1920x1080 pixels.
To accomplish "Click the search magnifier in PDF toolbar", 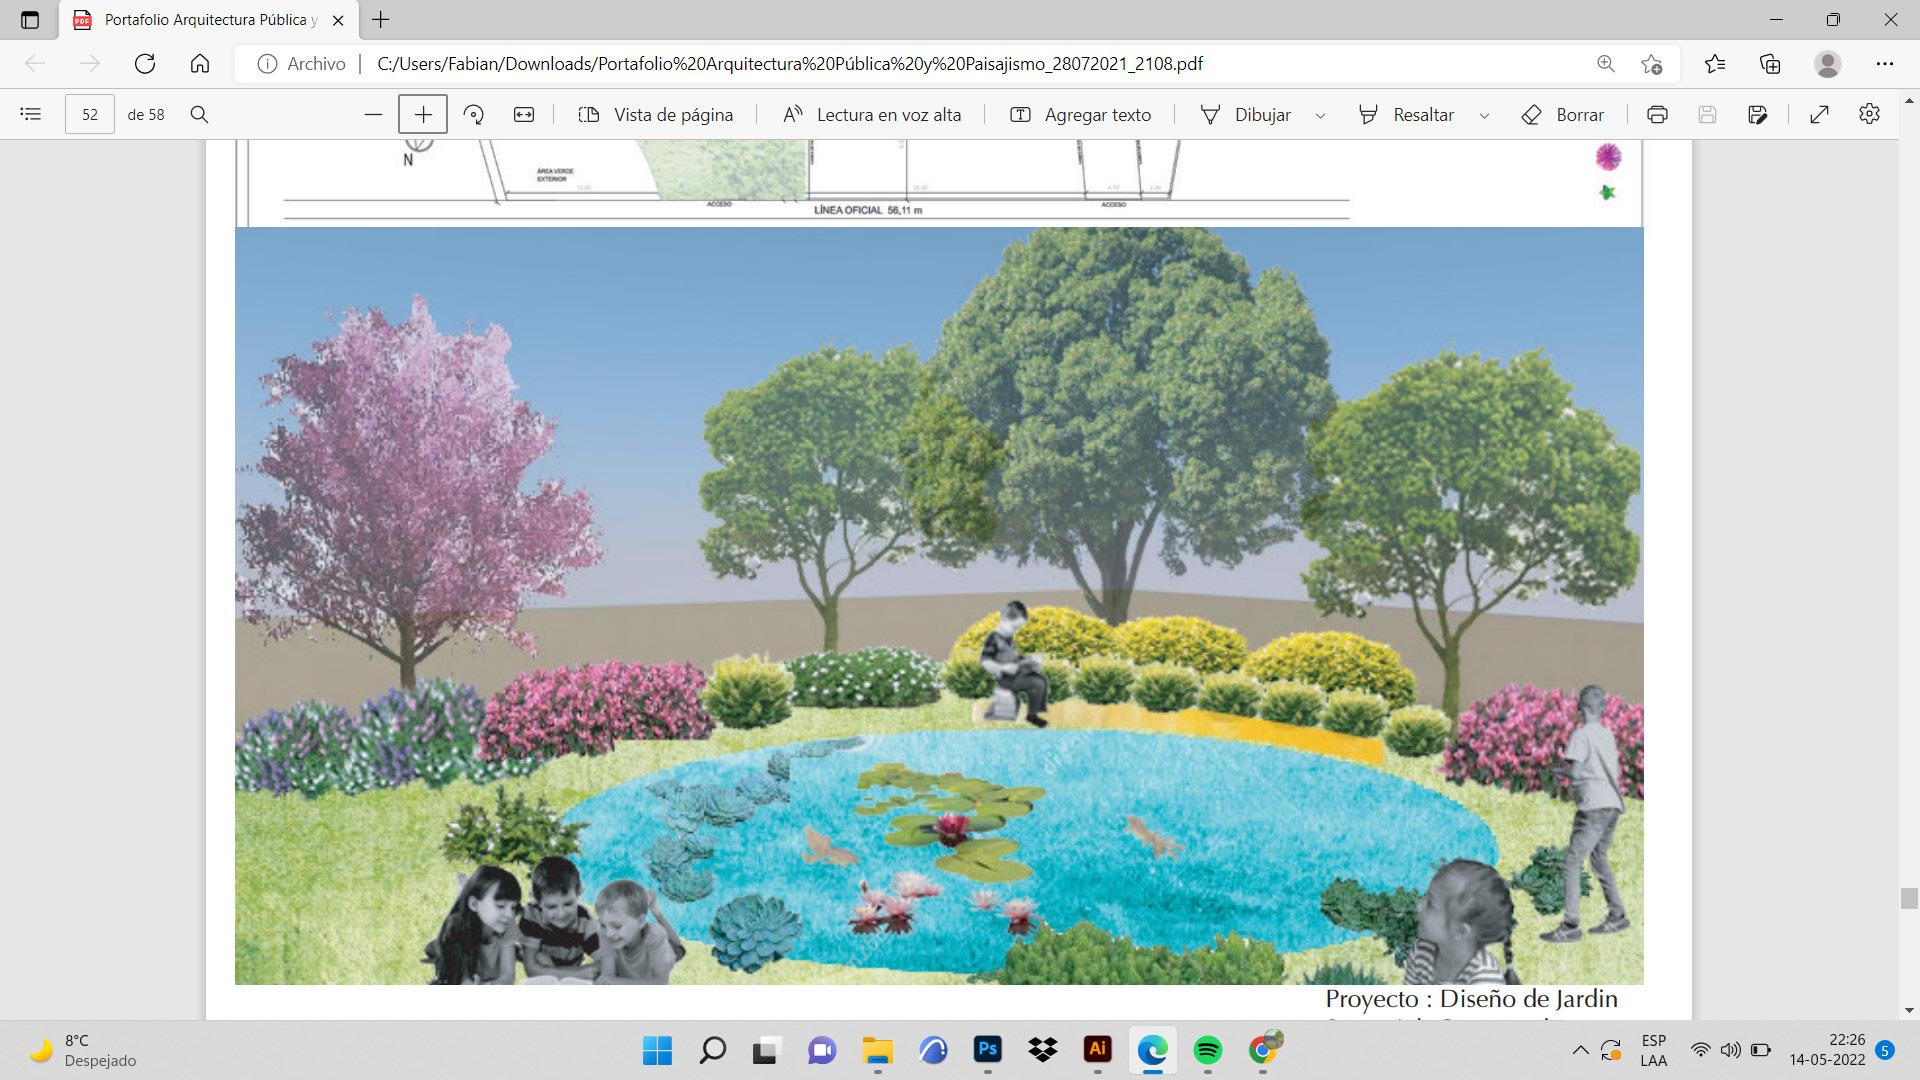I will 199,114.
